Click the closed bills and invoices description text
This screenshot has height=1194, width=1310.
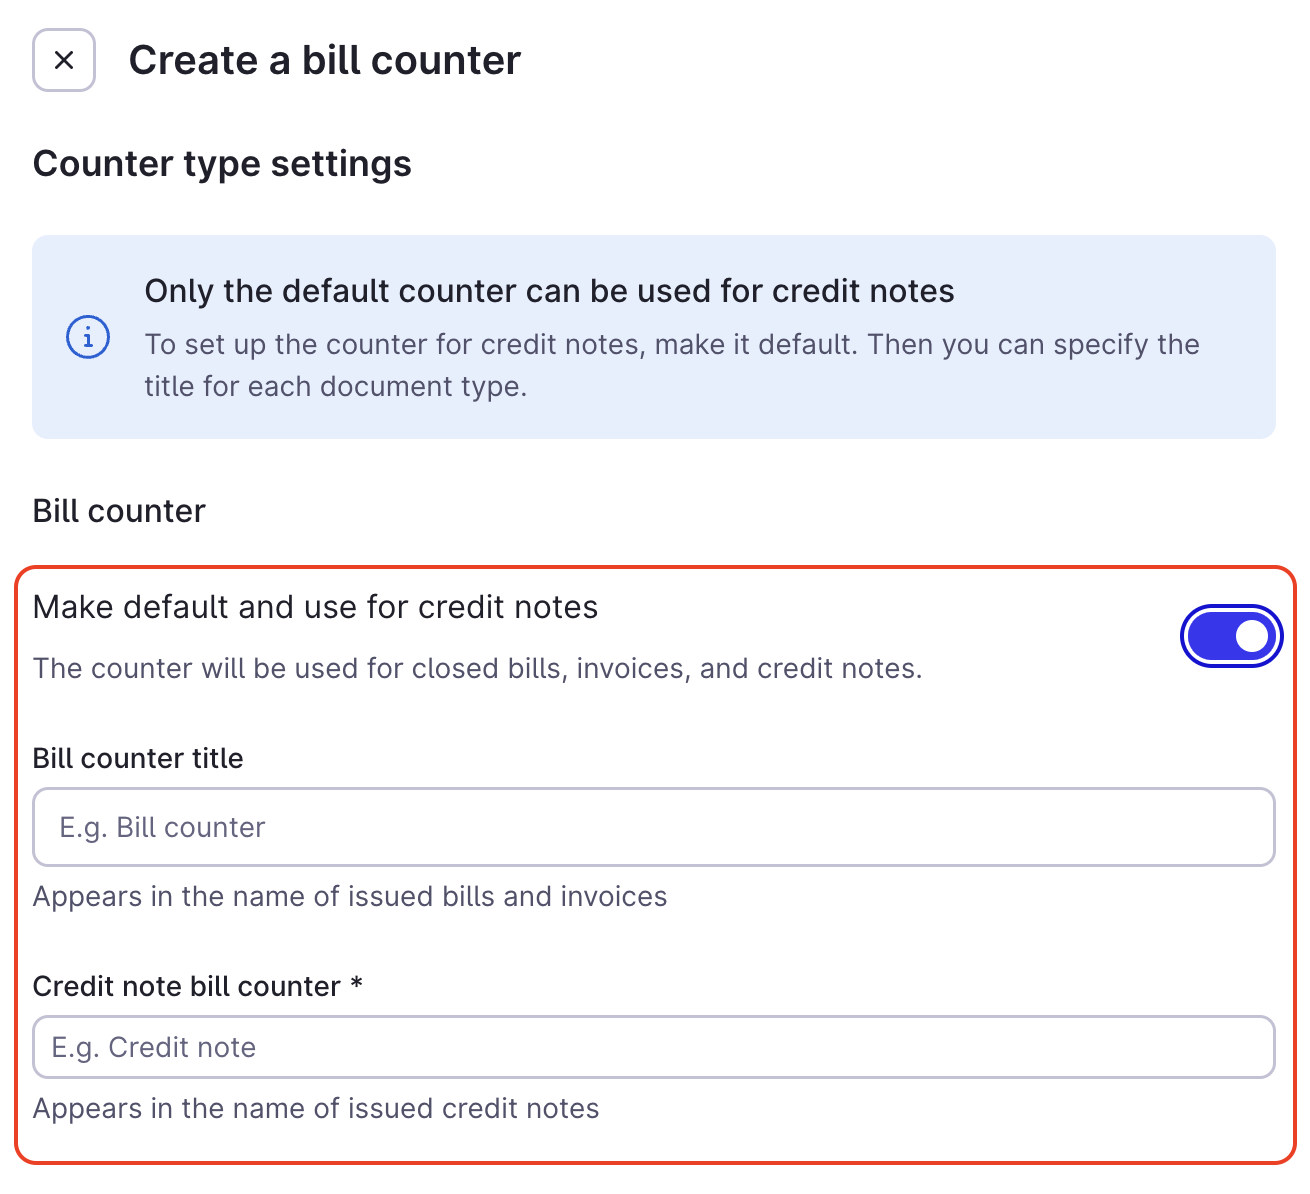click(479, 668)
